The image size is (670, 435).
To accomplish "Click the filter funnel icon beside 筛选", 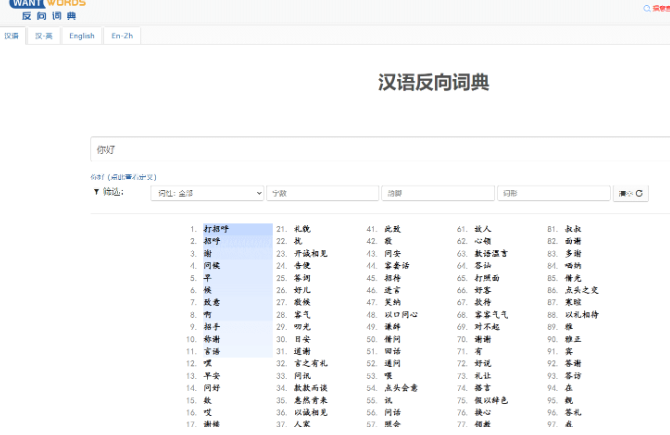I will pyautogui.click(x=96, y=192).
